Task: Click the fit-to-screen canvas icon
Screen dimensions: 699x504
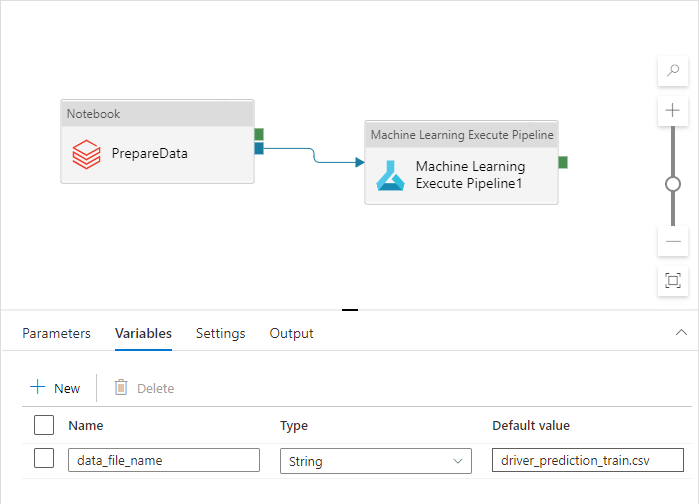Action: coord(673,280)
